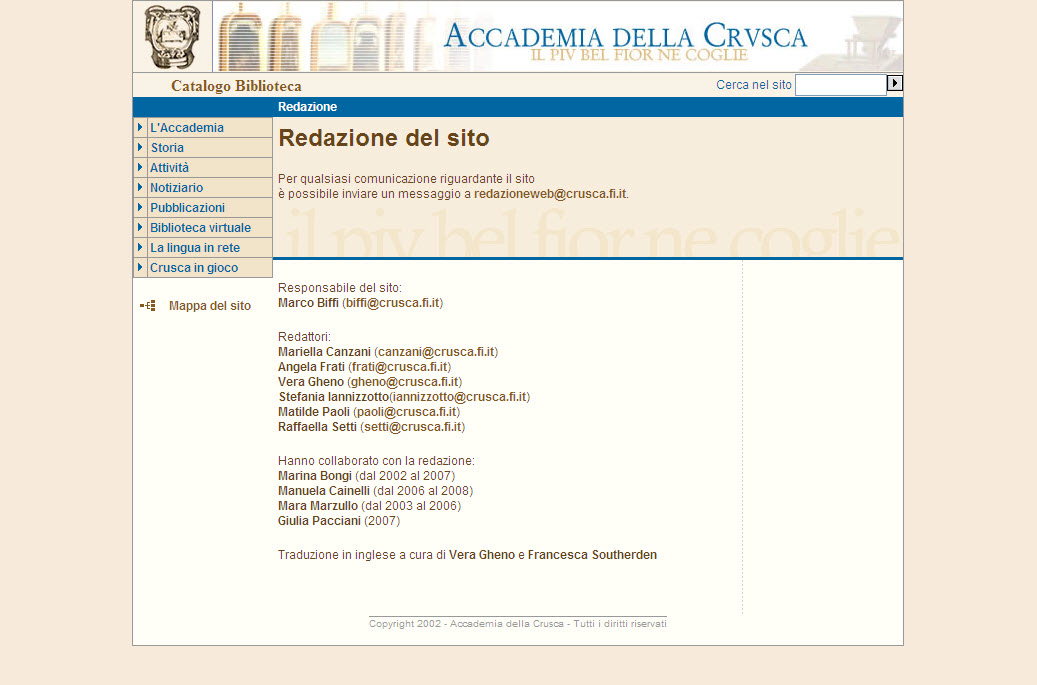This screenshot has width=1037, height=685.
Task: Click the search go arrow button
Action: tap(895, 83)
